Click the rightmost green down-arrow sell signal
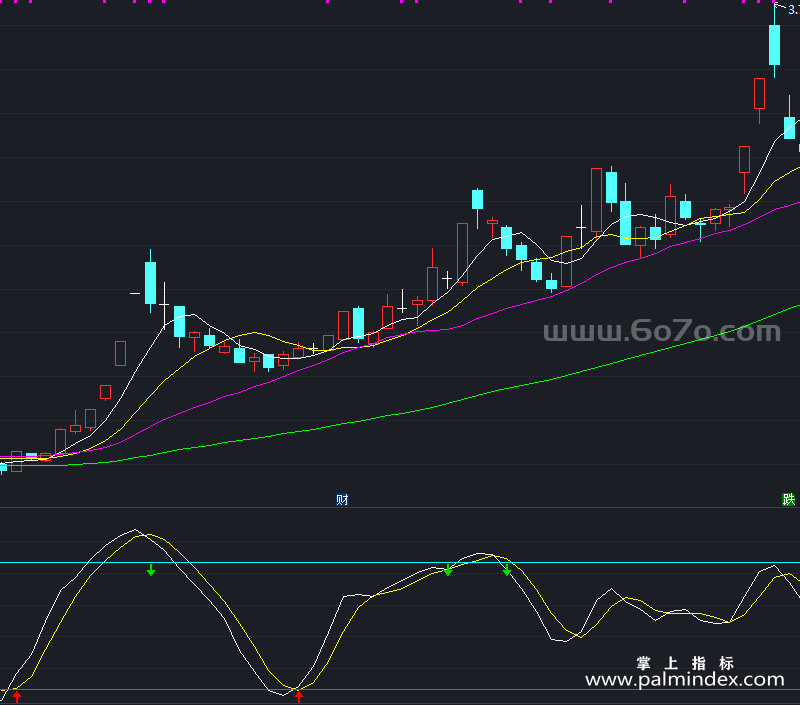800x705 pixels. (507, 570)
